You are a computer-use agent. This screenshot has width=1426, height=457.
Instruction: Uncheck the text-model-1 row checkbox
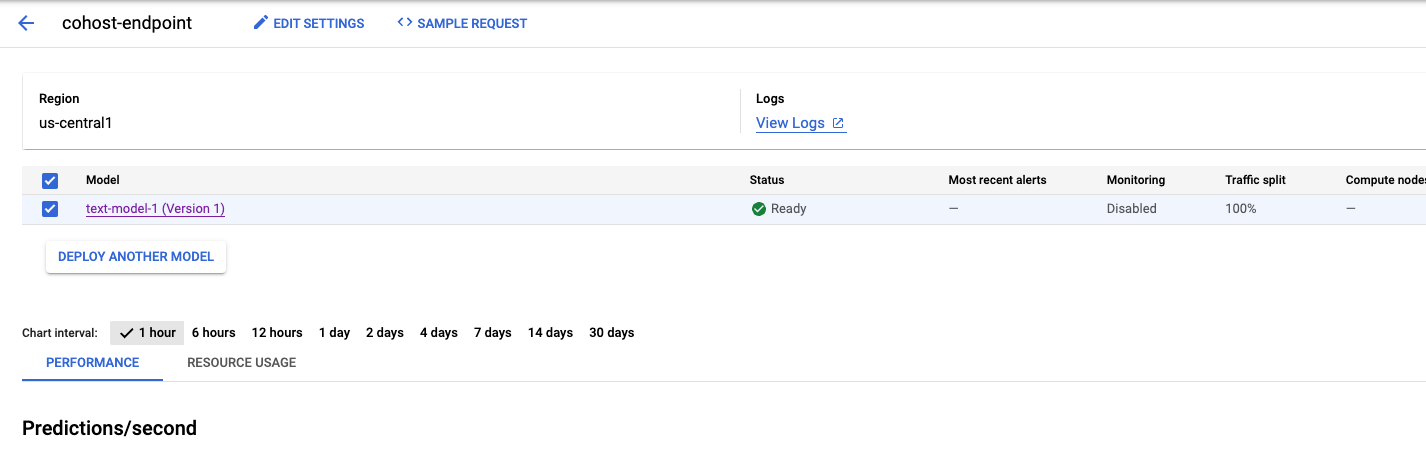[50, 209]
